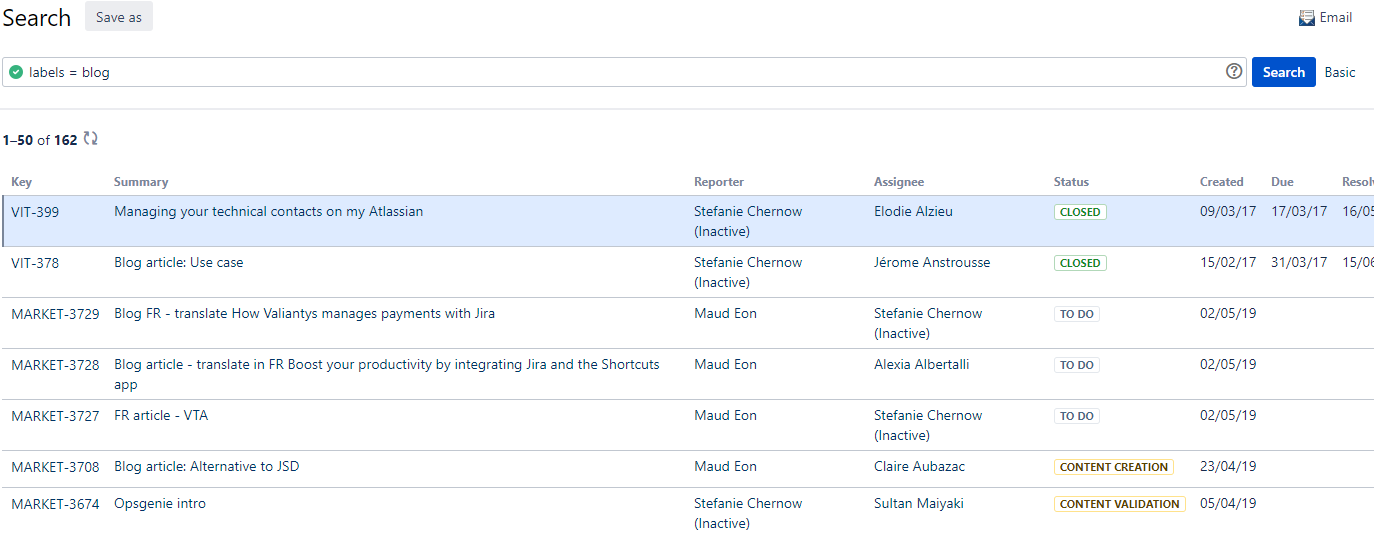Sort by the Summary column header

141,182
